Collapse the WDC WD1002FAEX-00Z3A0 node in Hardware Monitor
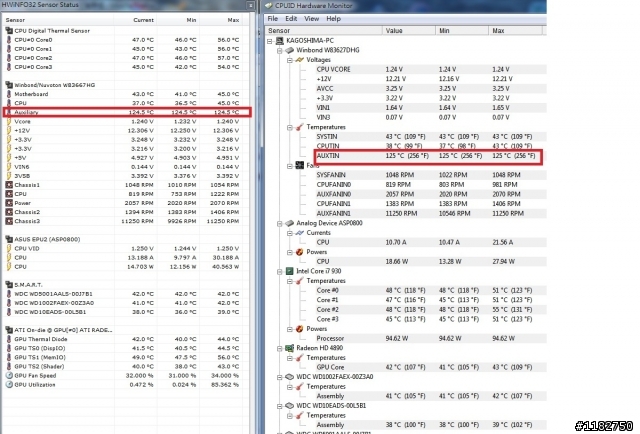Screen dimensions: 640x434 280,377
